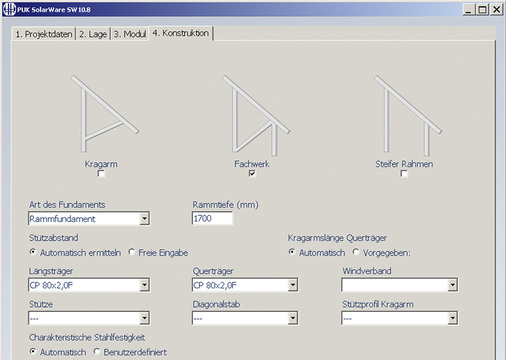Select the 4. Konstruktion tab
This screenshot has width=506, height=360.
(x=181, y=33)
